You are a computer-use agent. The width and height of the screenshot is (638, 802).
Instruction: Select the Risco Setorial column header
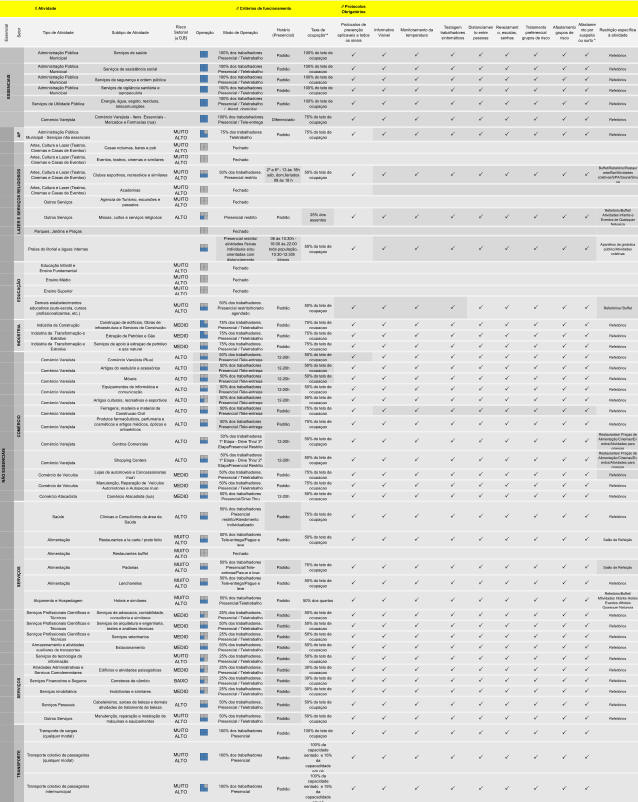point(181,32)
